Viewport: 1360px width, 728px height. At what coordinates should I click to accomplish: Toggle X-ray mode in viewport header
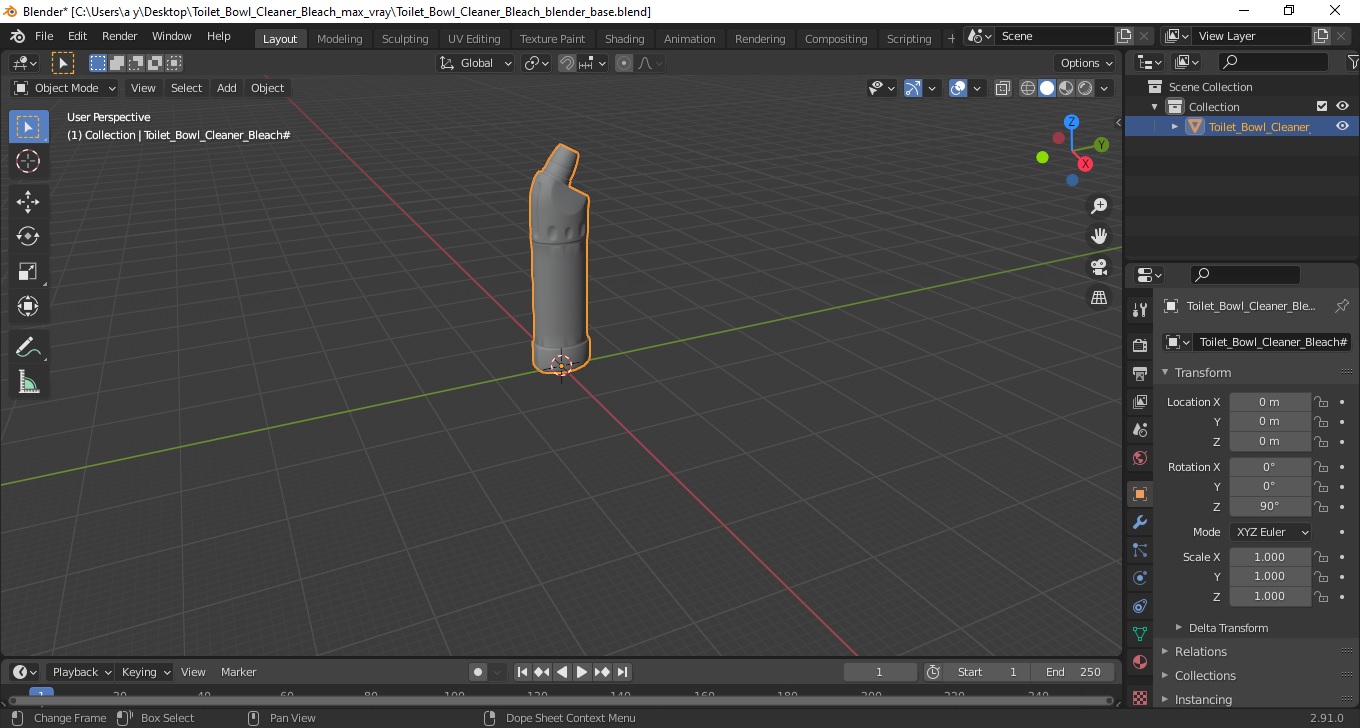(x=1003, y=88)
